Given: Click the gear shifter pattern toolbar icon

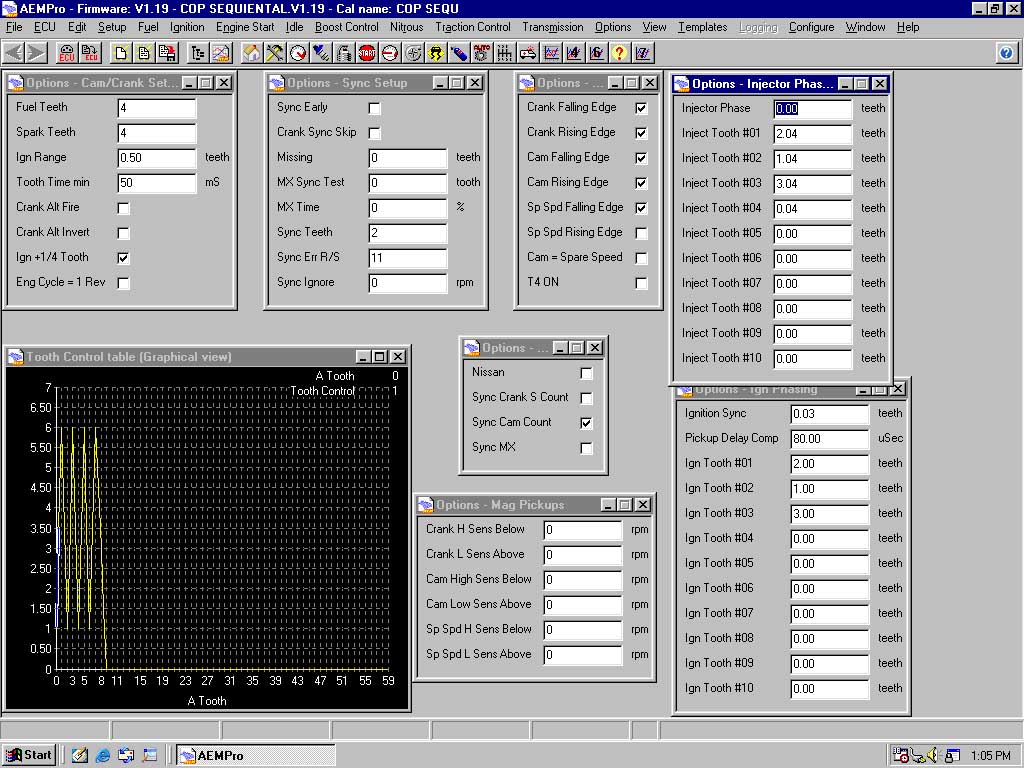Looking at the screenshot, I should 505,53.
